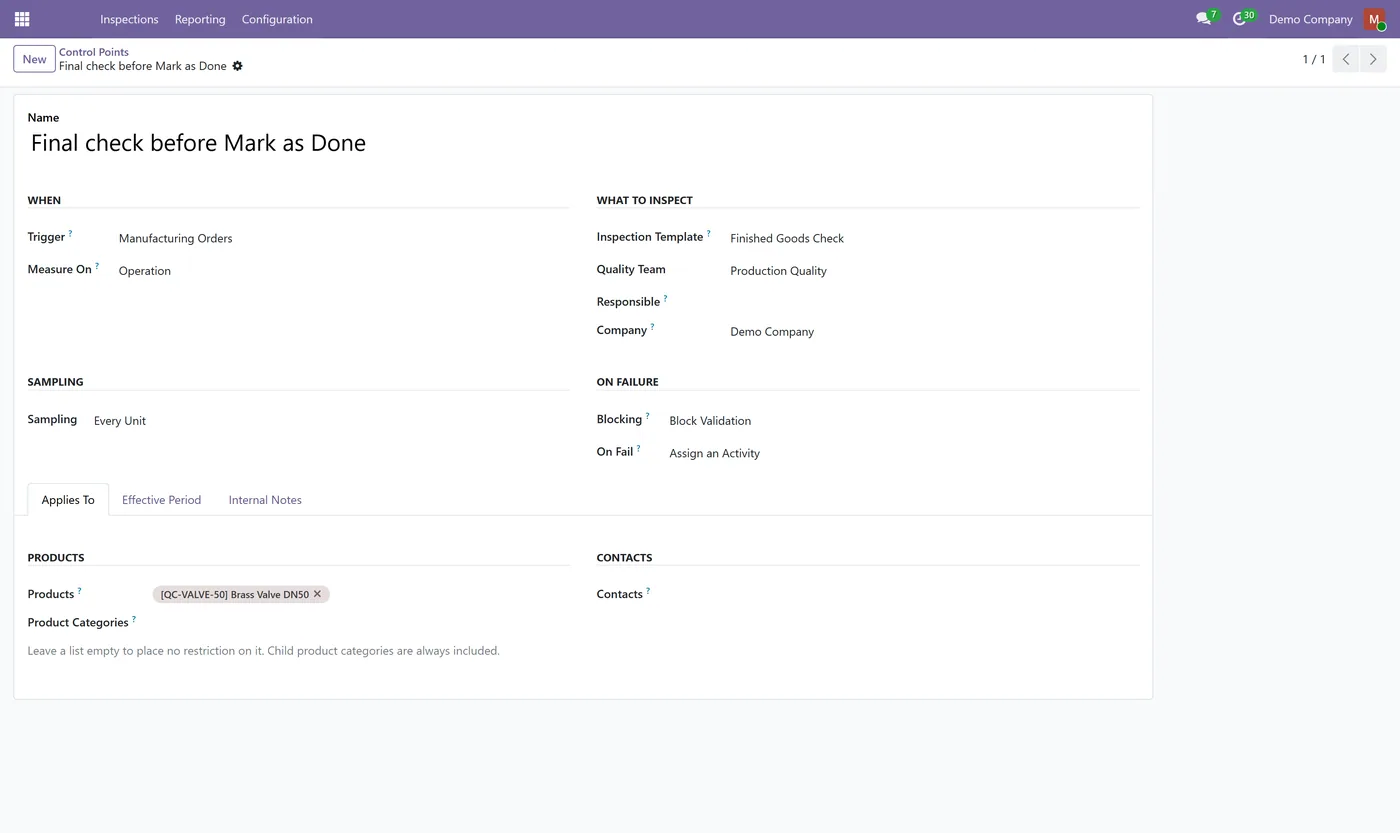Open the Inspections menu

(x=129, y=19)
